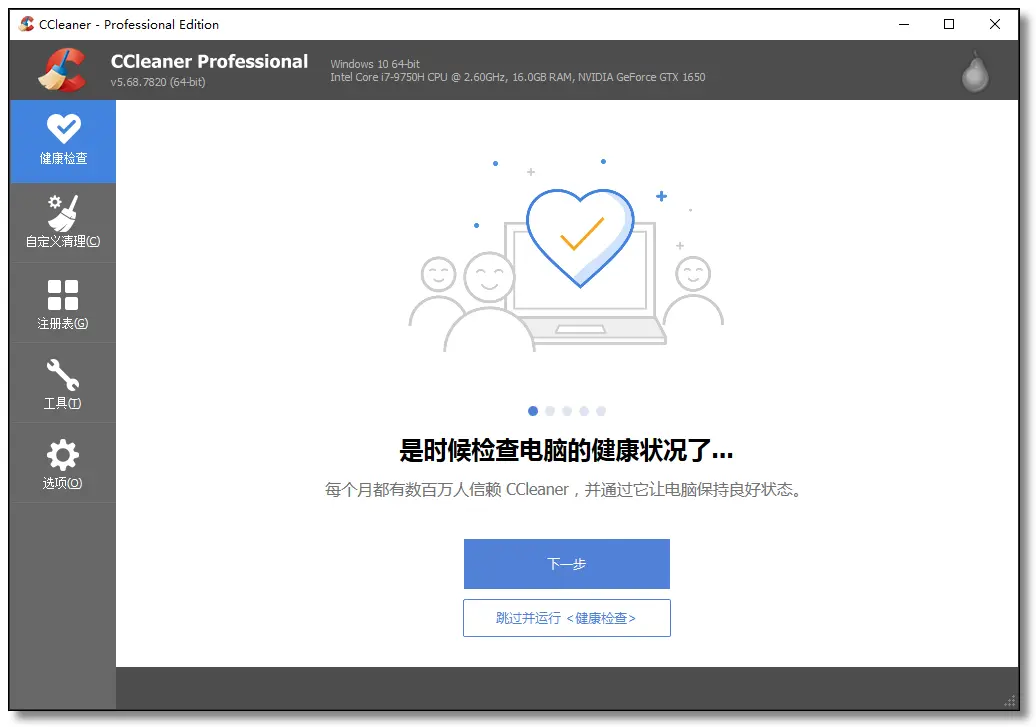Go to the third carousel page dot
Viewport: 1036px width, 727px height.
click(x=567, y=411)
